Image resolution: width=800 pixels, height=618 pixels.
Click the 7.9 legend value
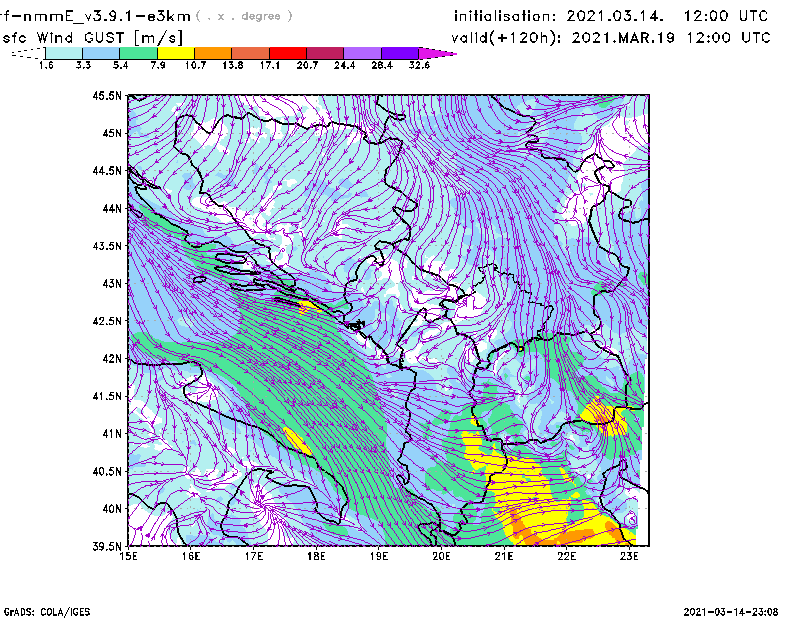(x=158, y=65)
